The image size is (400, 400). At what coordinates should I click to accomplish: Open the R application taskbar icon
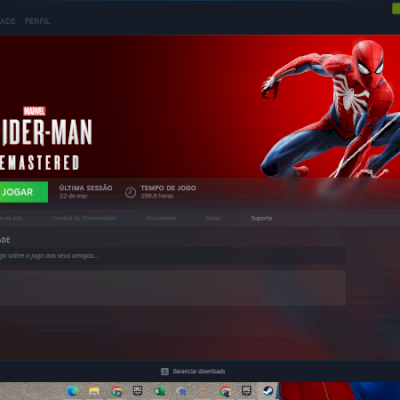(181, 391)
